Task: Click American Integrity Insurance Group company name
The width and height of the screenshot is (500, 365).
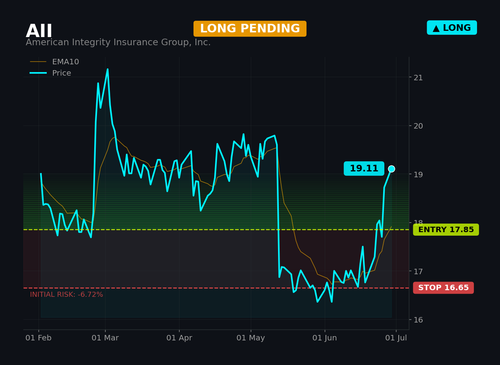Action: pyautogui.click(x=118, y=42)
